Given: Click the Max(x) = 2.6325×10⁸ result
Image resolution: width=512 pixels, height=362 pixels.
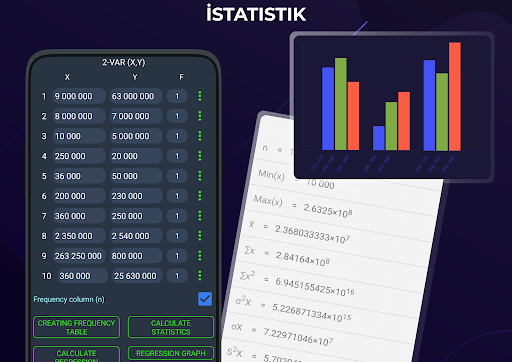Looking at the screenshot, I should 303,207.
